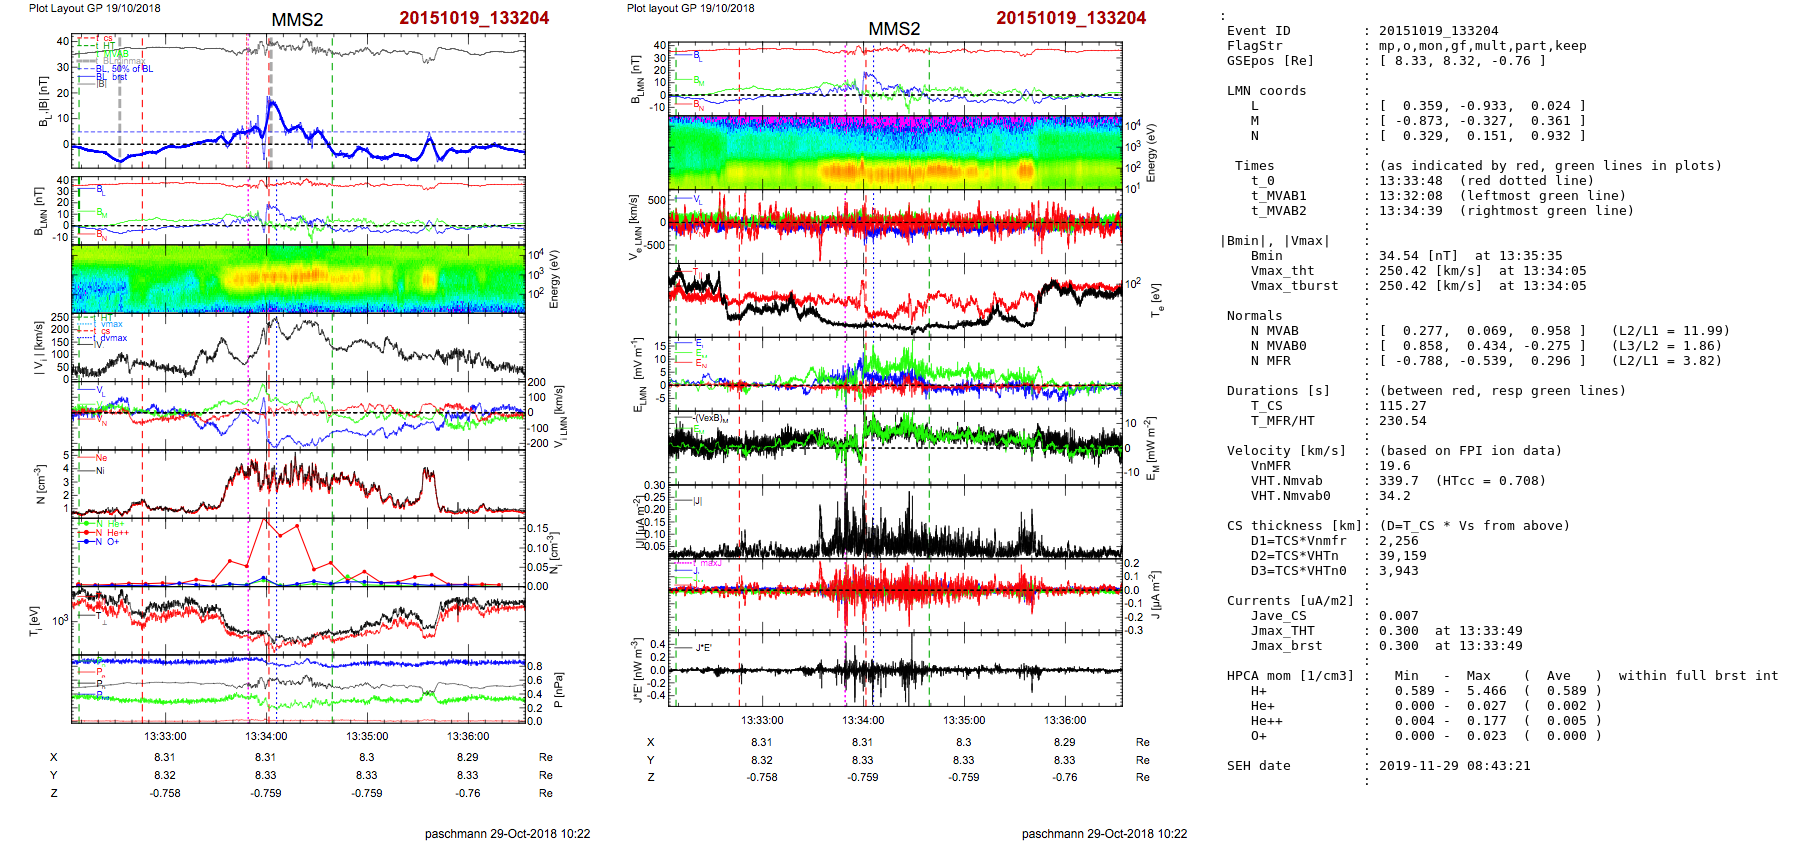The height and width of the screenshot is (841, 1804).
Task: Select the FlagStr value mp,o,mon,gf,mult,part,keep
Action: tap(1482, 46)
